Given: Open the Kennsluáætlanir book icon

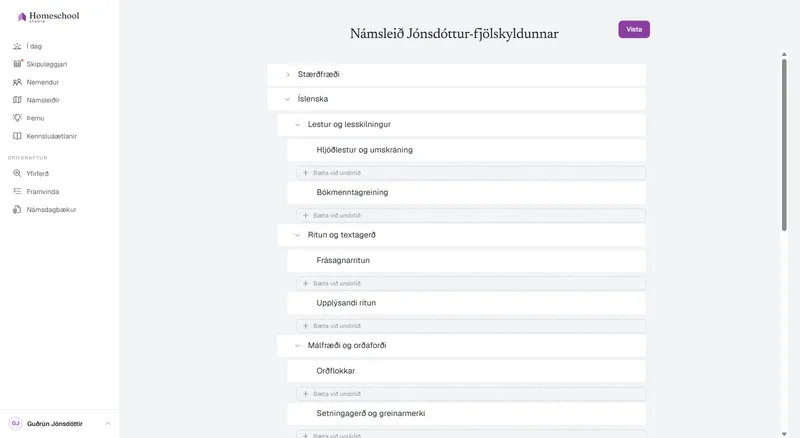Looking at the screenshot, I should tap(17, 136).
